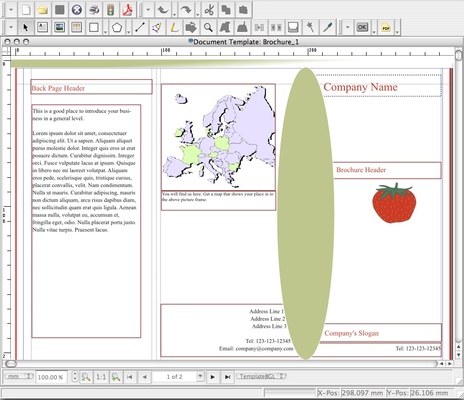The width and height of the screenshot is (464, 400).
Task: Activate the Zoom magnifier tool
Action: point(208,27)
